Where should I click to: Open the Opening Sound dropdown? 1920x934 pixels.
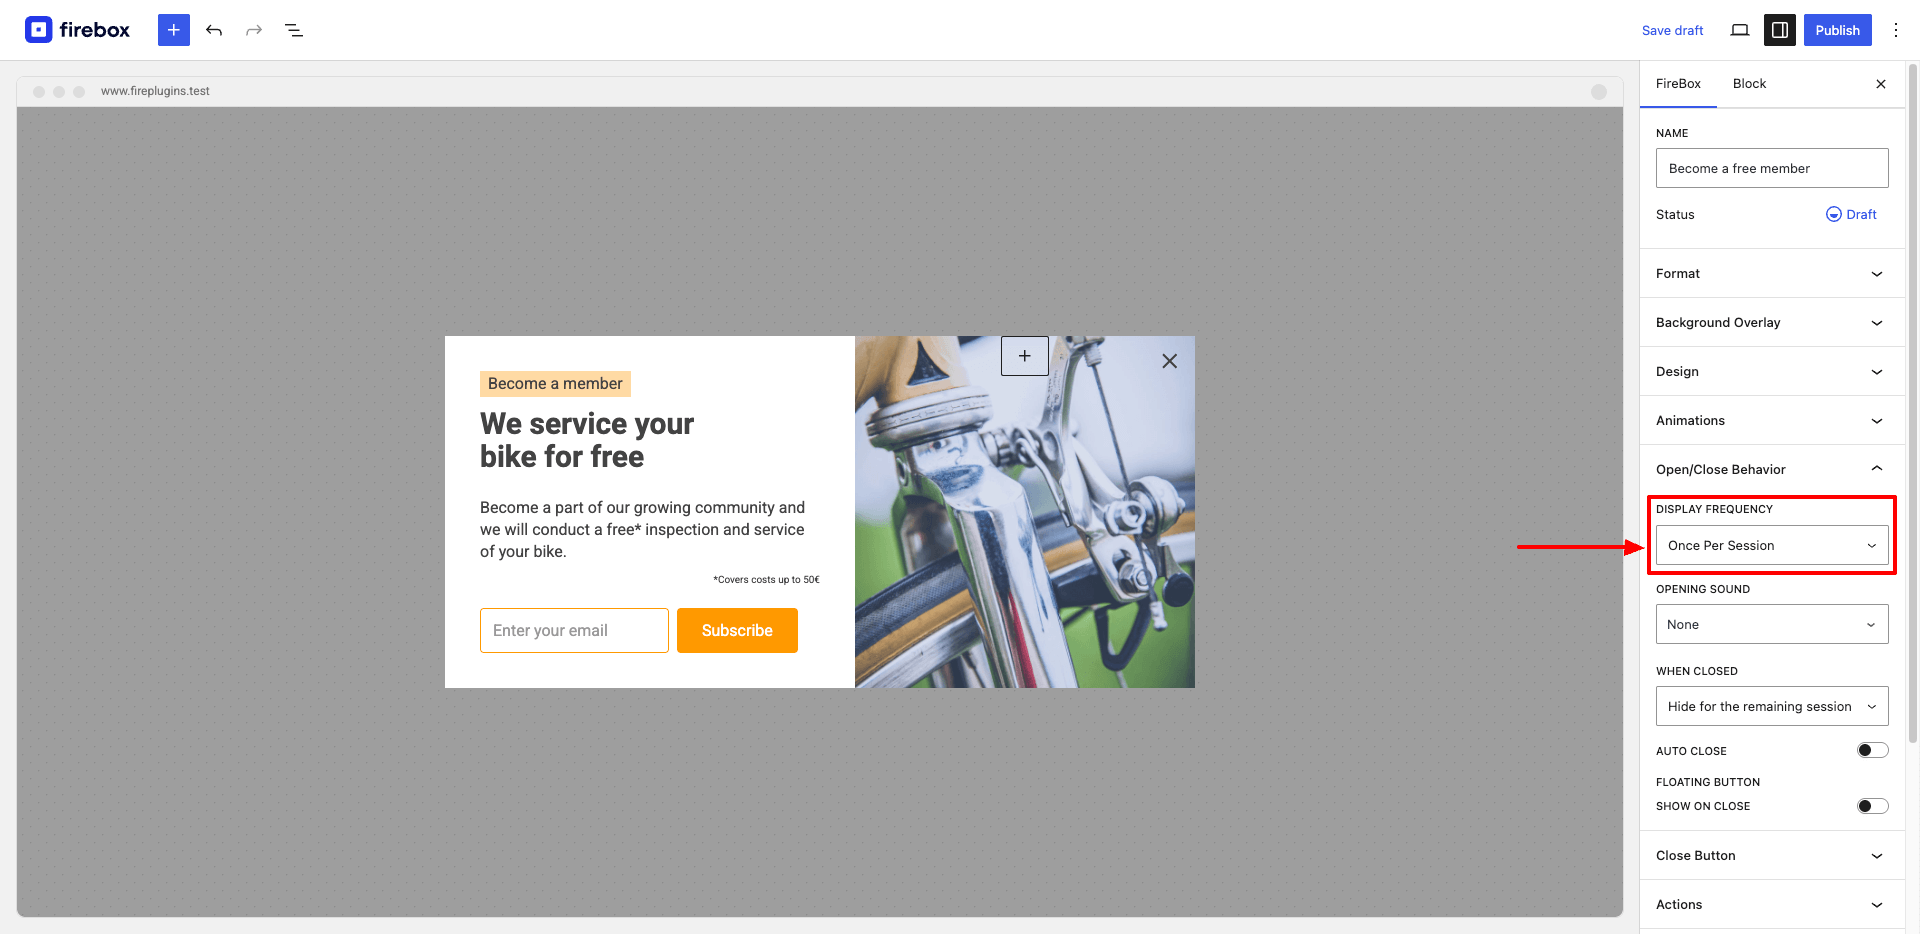point(1772,624)
